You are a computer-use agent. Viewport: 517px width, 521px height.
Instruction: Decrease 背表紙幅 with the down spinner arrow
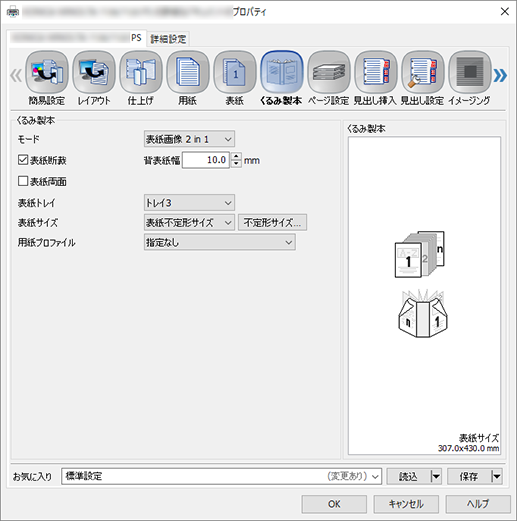(236, 164)
